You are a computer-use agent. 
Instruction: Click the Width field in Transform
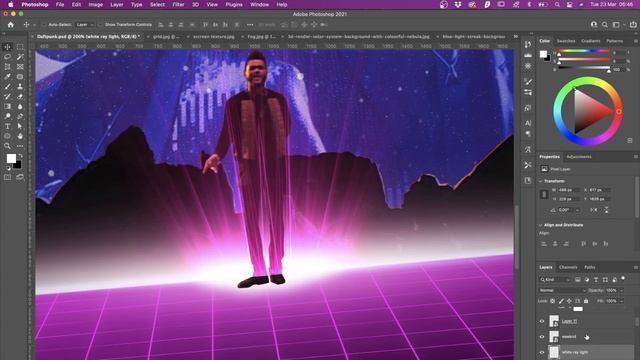pos(569,190)
